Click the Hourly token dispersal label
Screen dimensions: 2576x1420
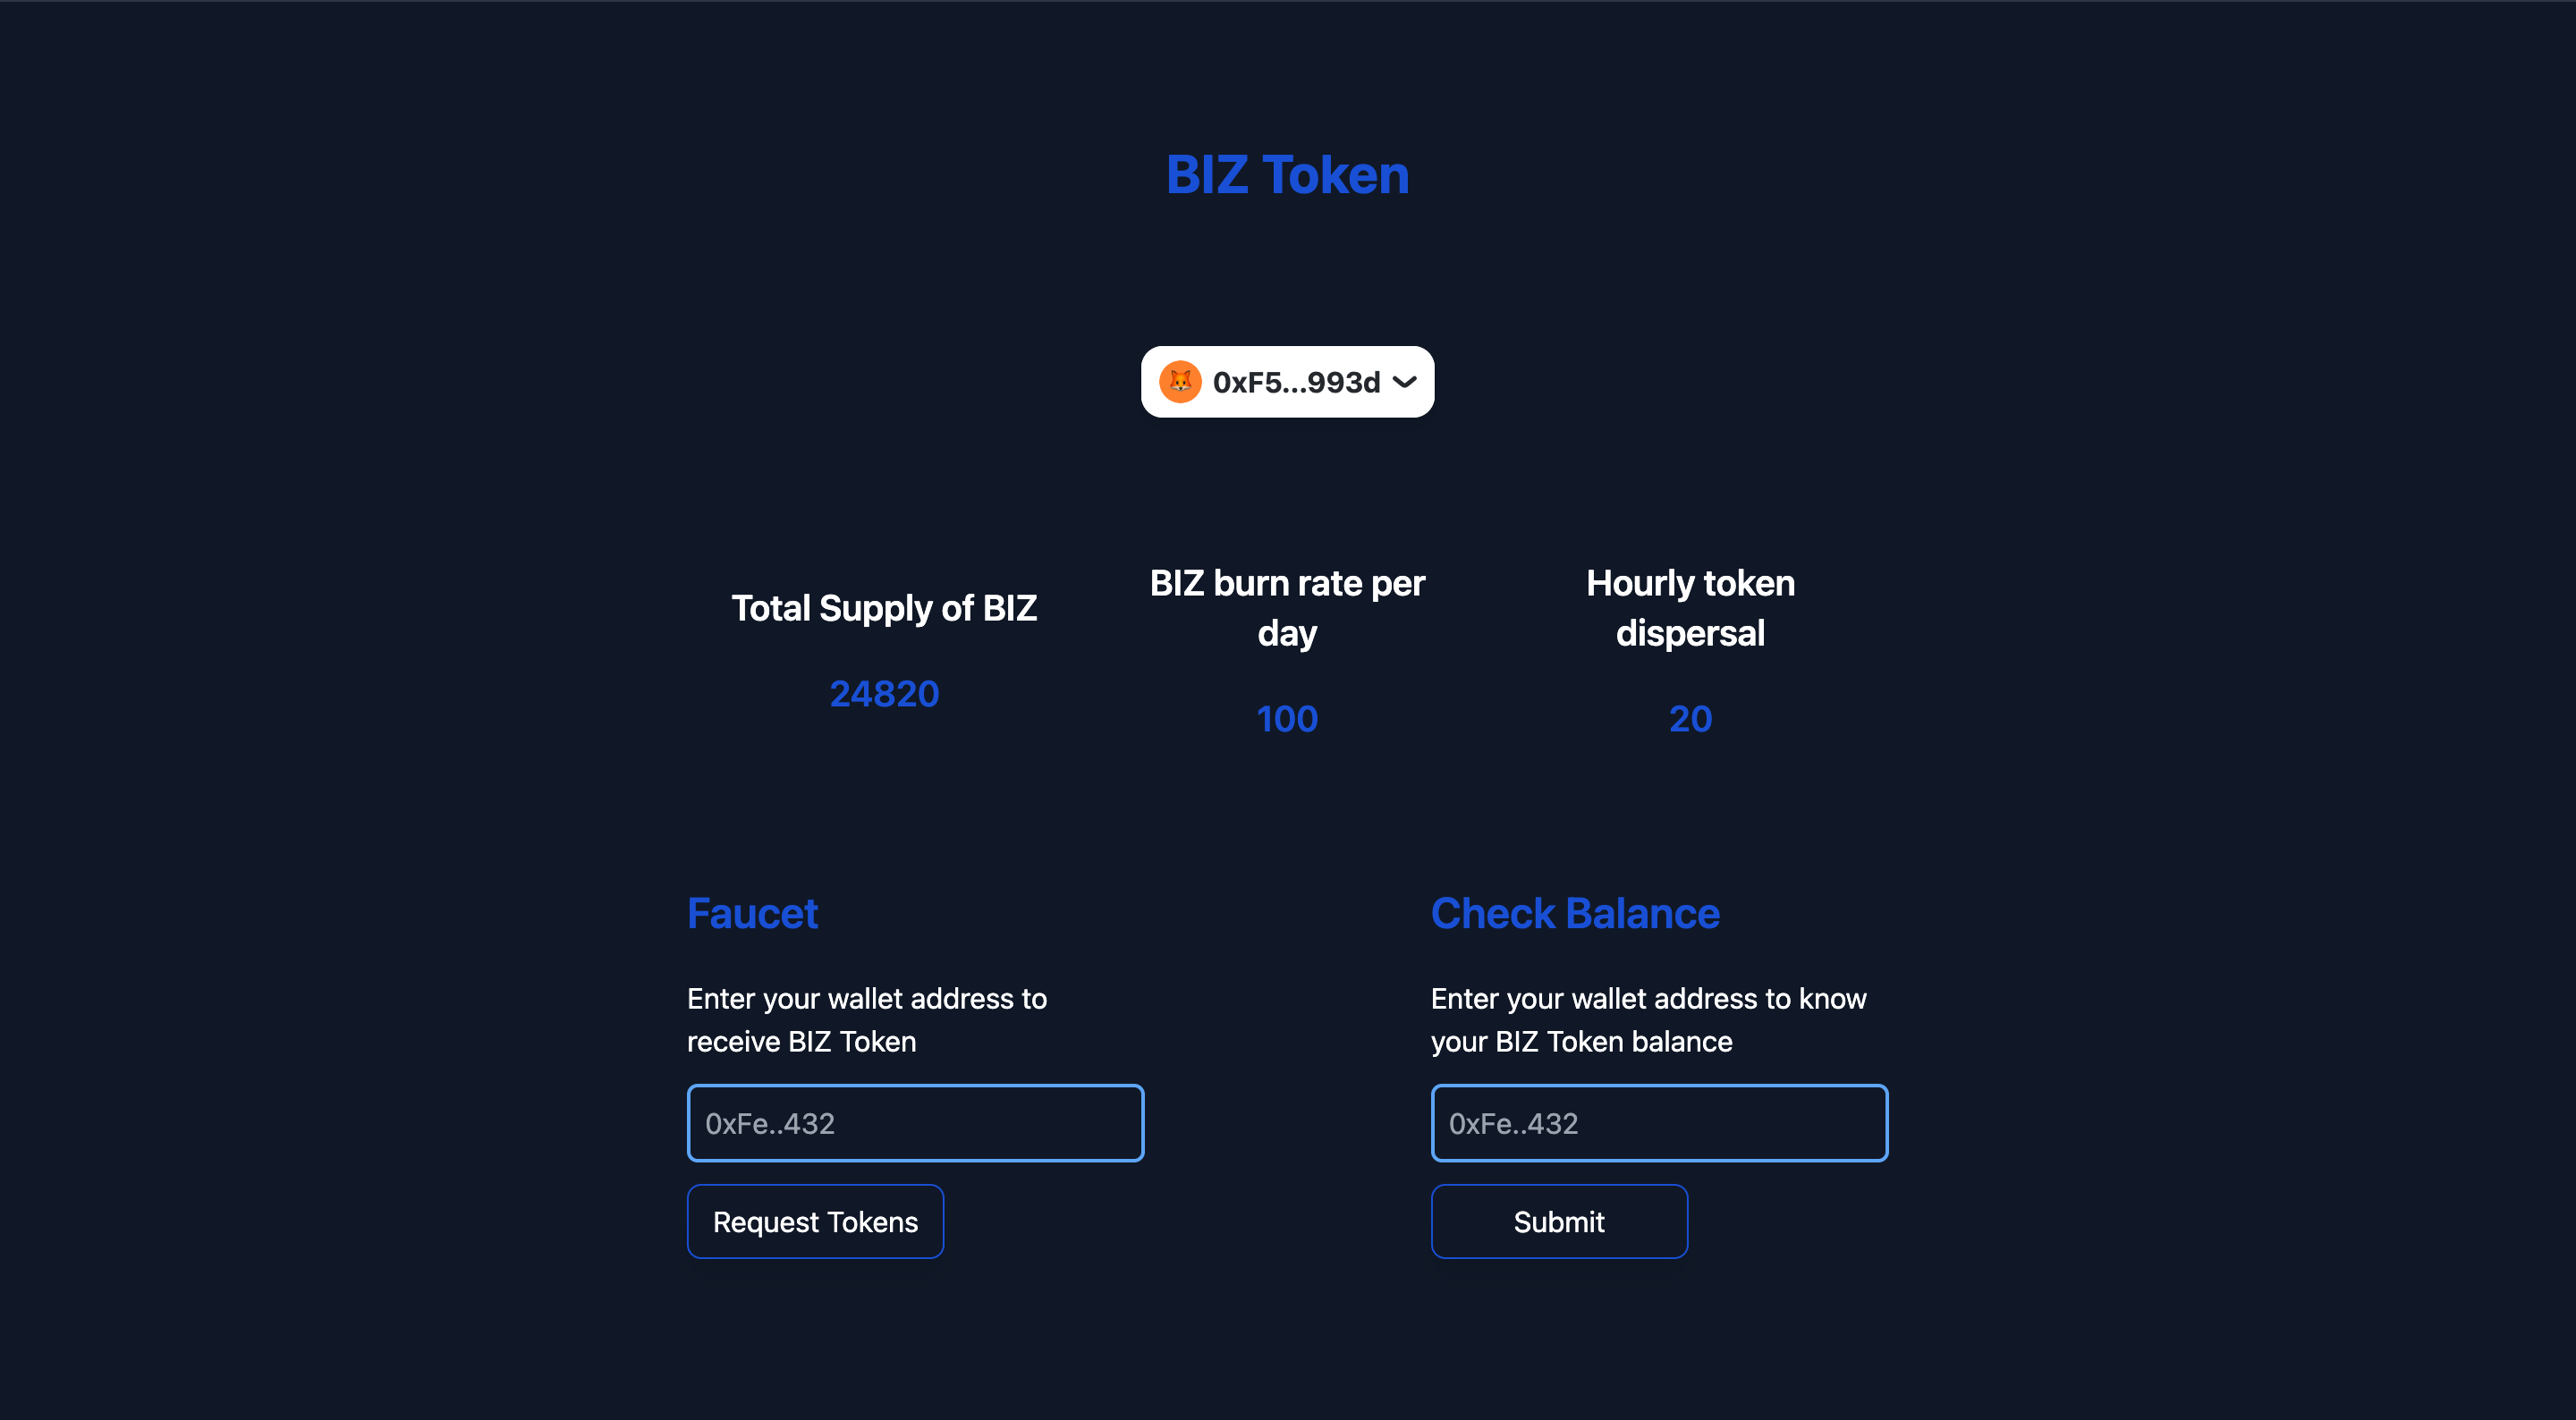click(x=1690, y=608)
